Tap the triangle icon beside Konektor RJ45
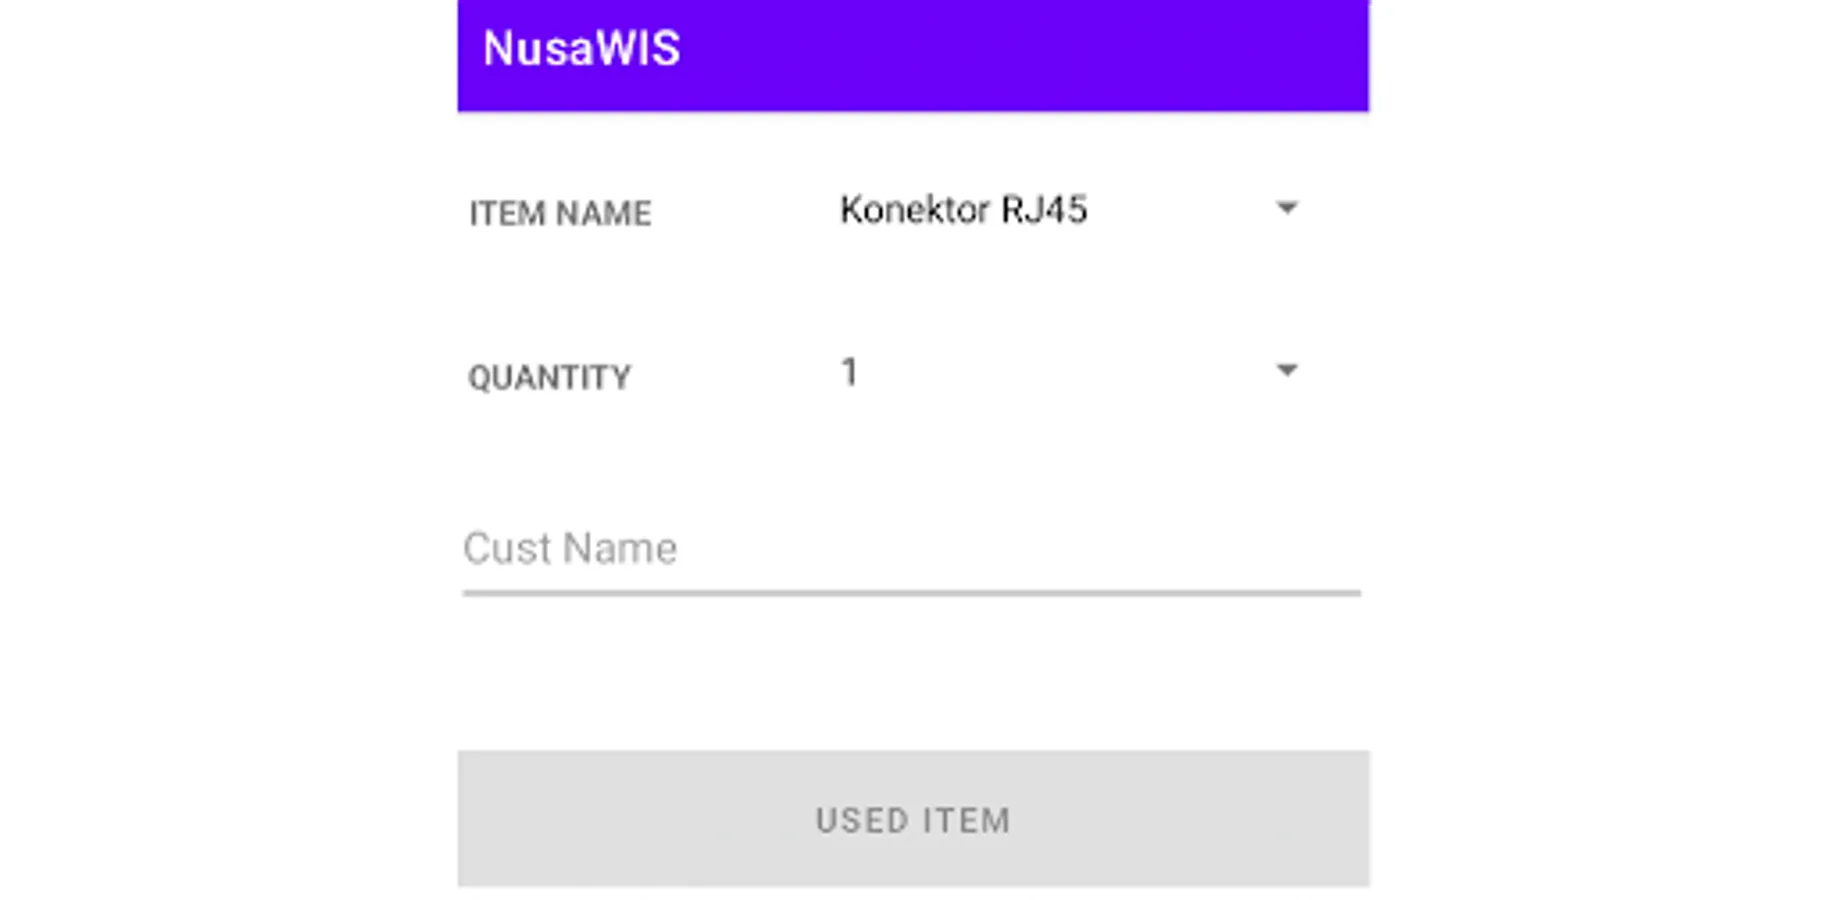This screenshot has width=1829, height=900. (x=1286, y=208)
